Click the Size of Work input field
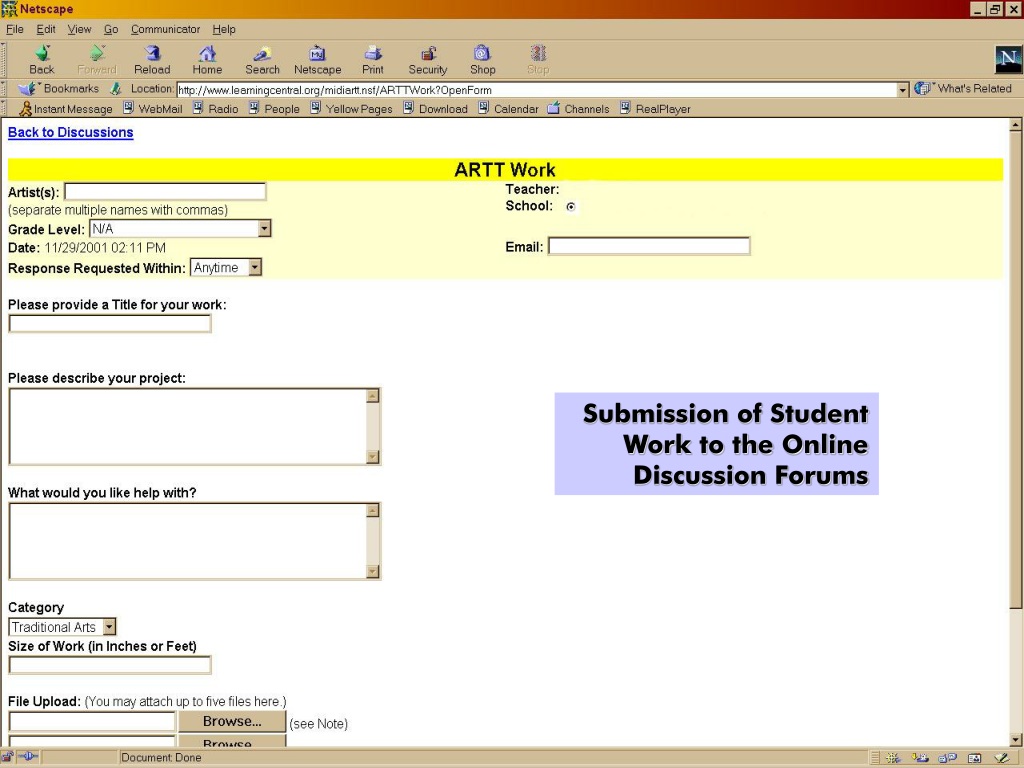 [x=110, y=665]
